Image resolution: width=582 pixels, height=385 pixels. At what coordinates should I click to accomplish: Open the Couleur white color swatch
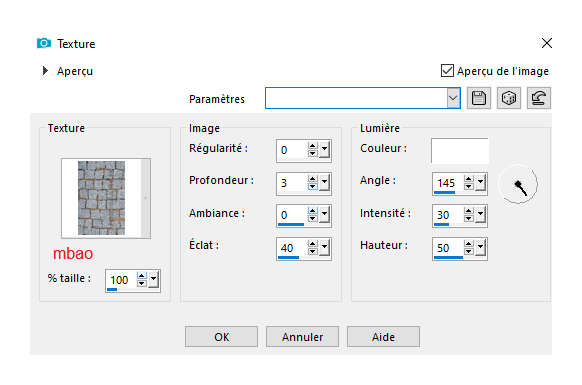(460, 151)
